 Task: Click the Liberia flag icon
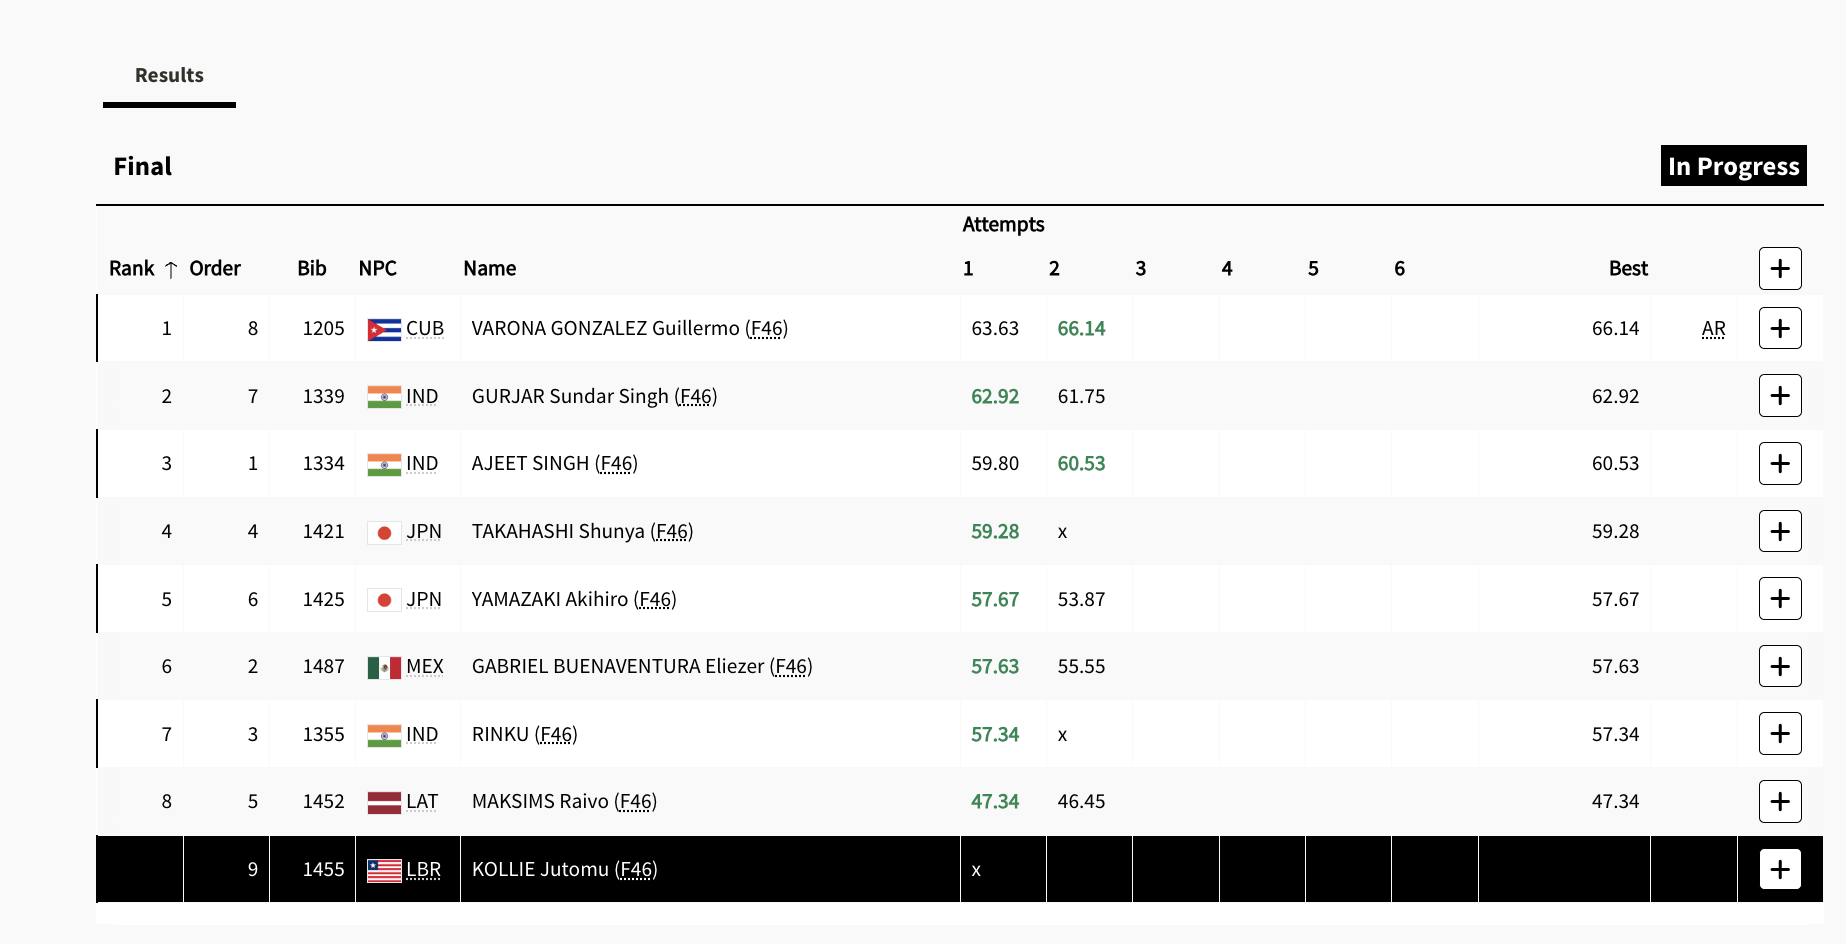click(384, 870)
